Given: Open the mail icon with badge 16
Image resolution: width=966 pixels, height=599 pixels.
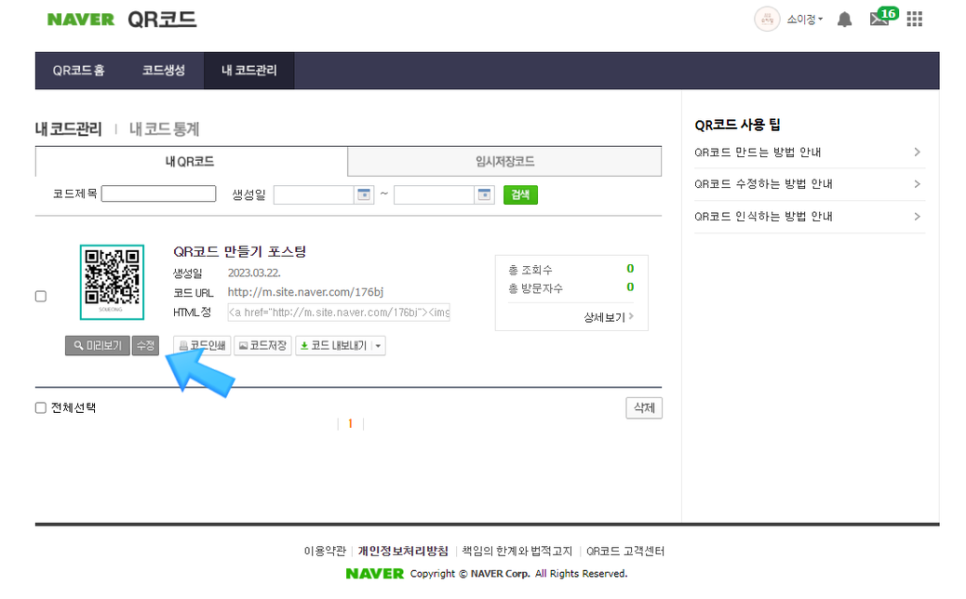Looking at the screenshot, I should [879, 19].
